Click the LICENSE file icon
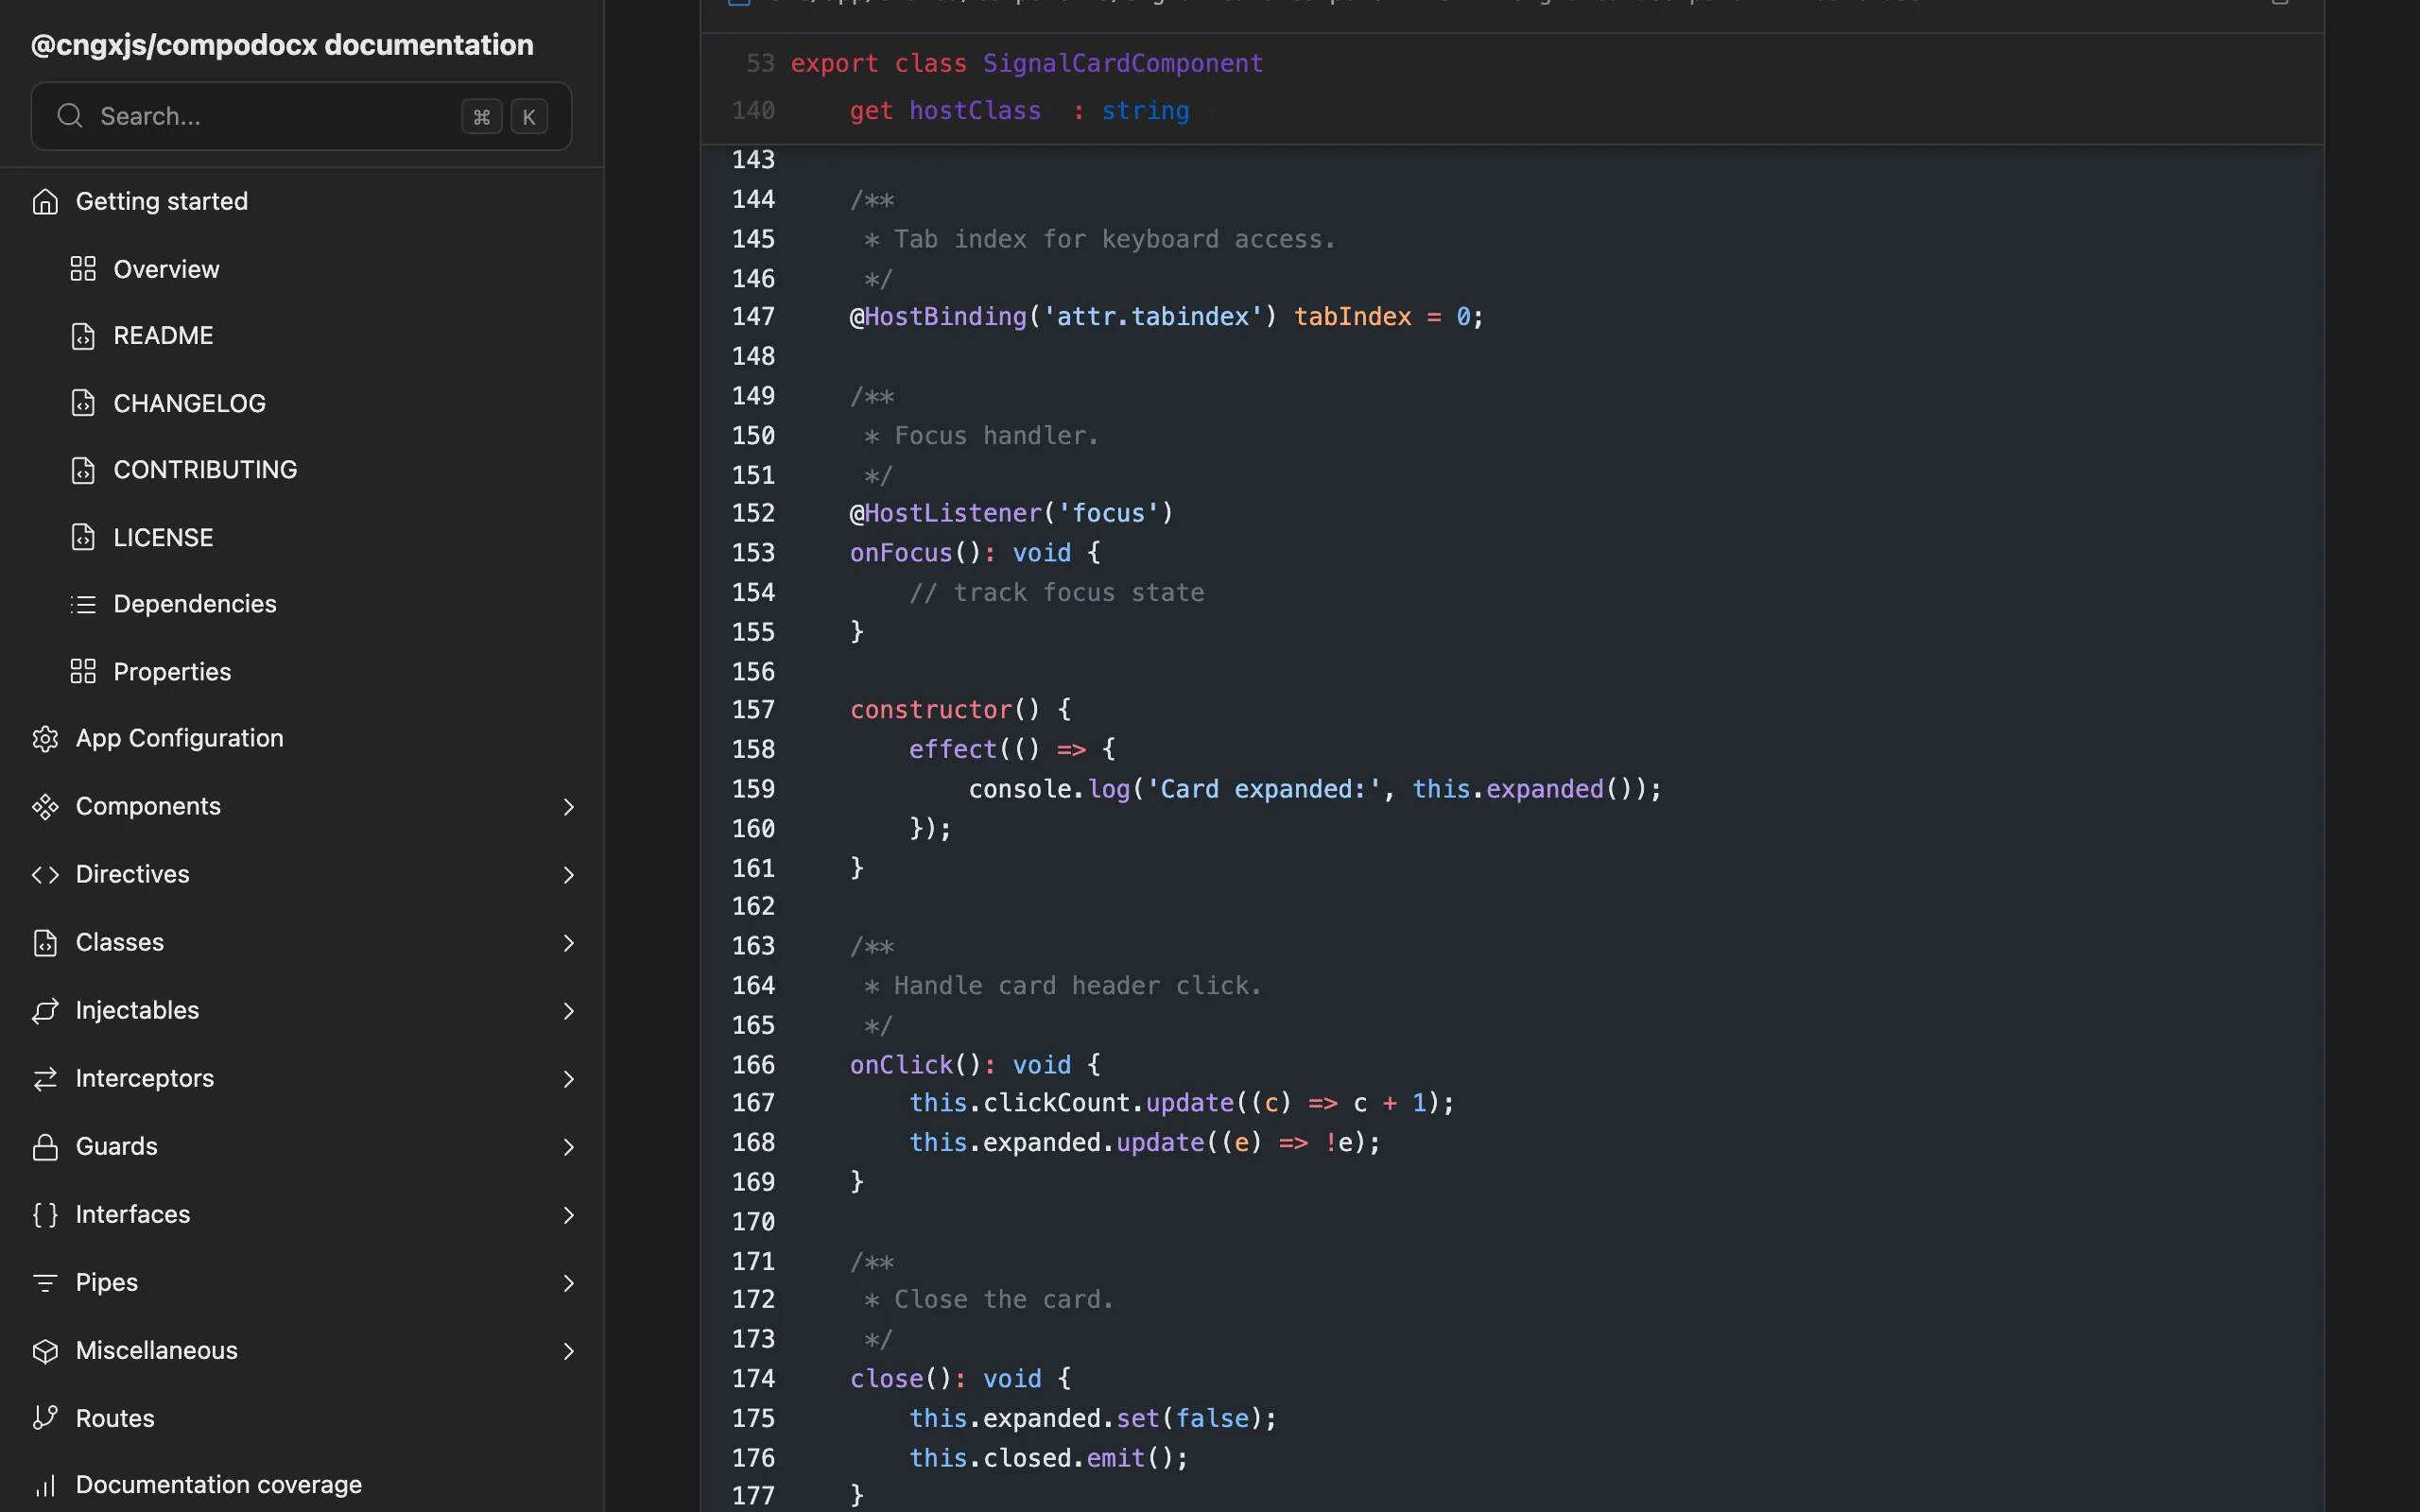The height and width of the screenshot is (1512, 2420). (83, 537)
